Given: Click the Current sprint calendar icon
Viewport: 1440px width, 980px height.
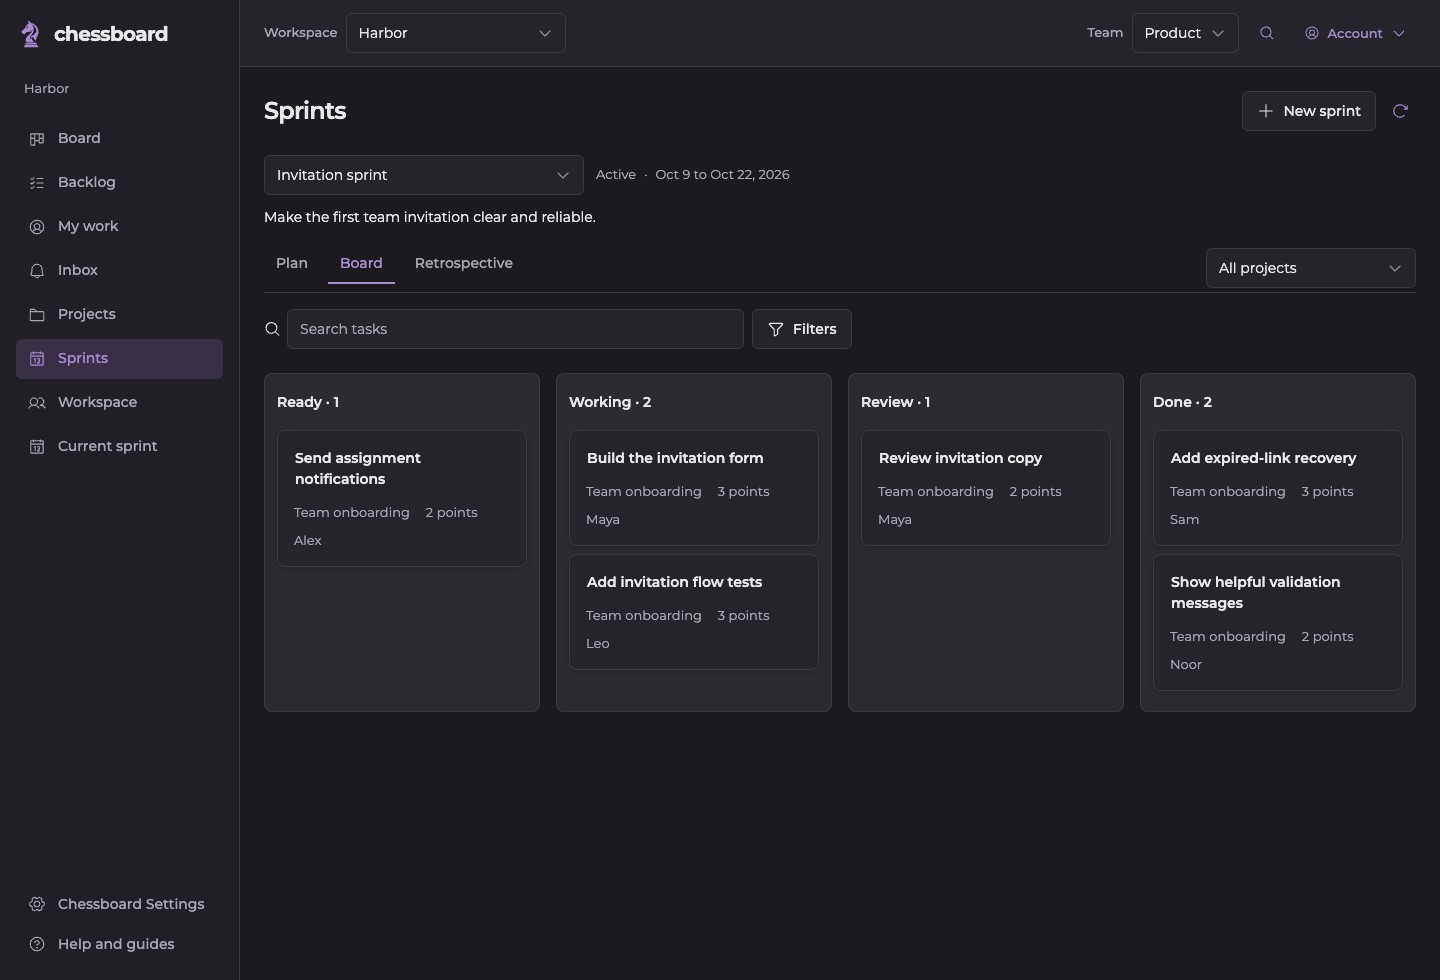Looking at the screenshot, I should [x=37, y=447].
